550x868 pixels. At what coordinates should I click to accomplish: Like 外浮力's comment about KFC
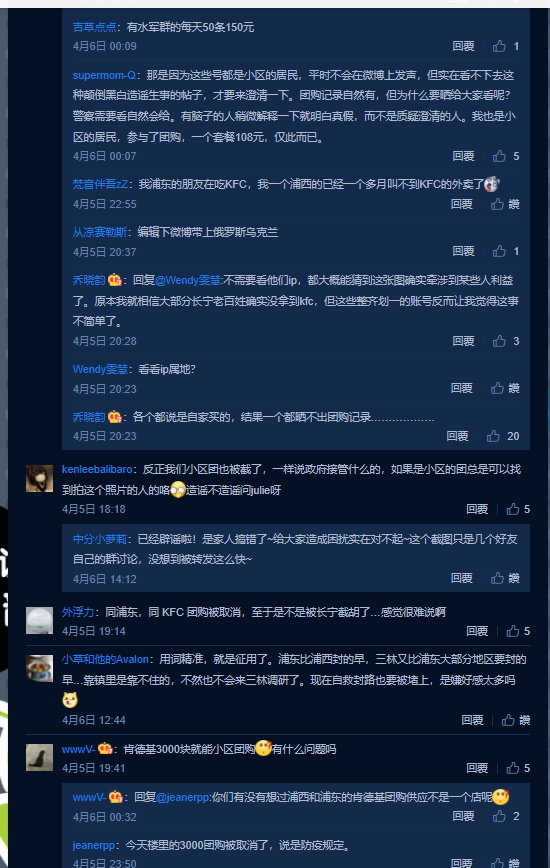513,631
